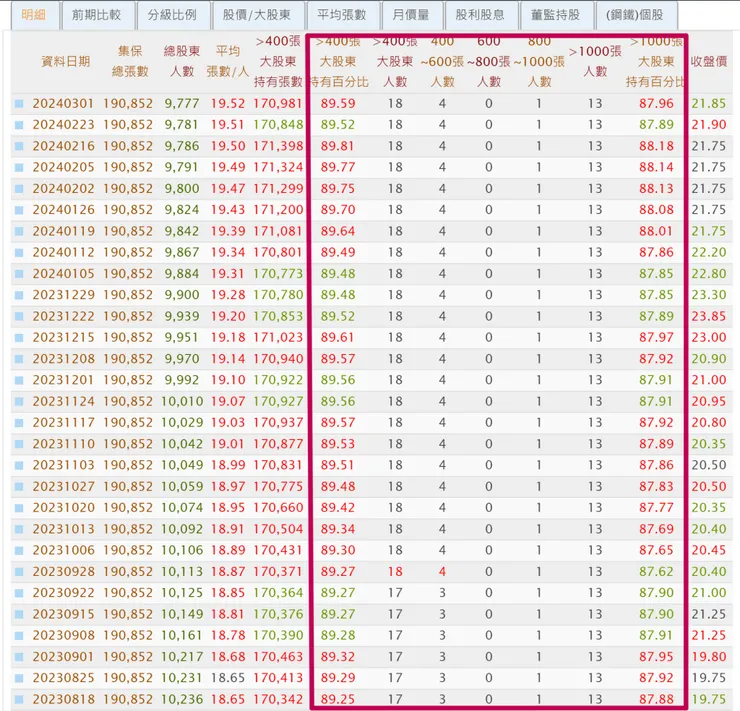This screenshot has height=711, width=740.
Task: Click closing price 23.85 for 20231222
Action: (709, 317)
